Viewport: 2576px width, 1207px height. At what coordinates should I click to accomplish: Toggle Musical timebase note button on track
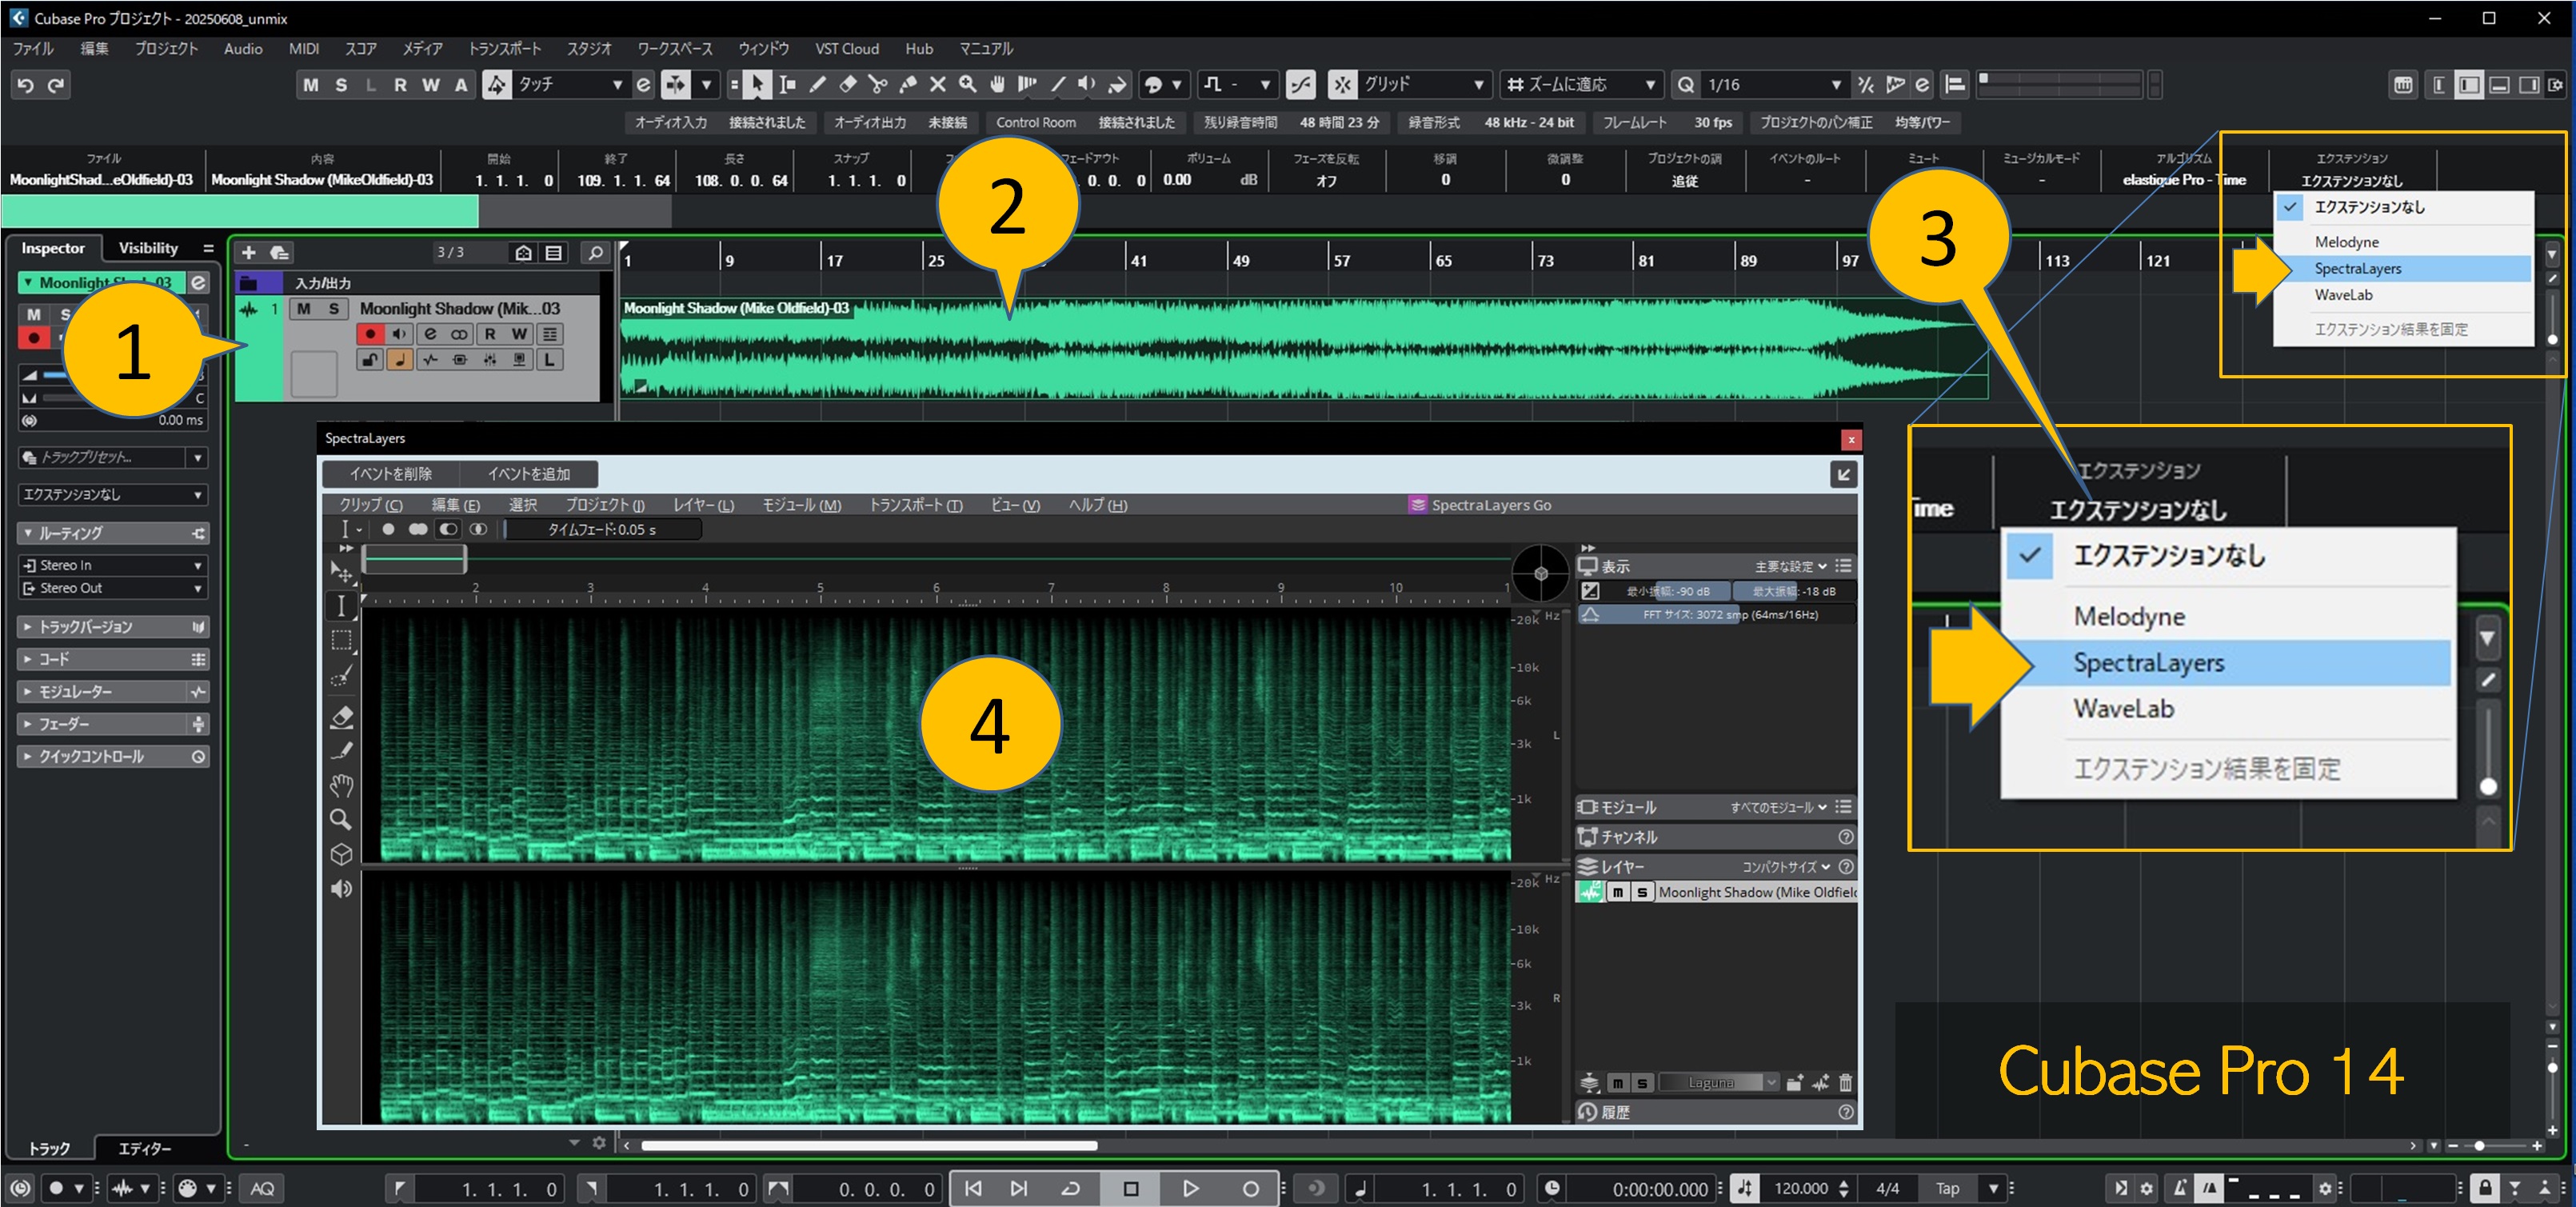[400, 360]
